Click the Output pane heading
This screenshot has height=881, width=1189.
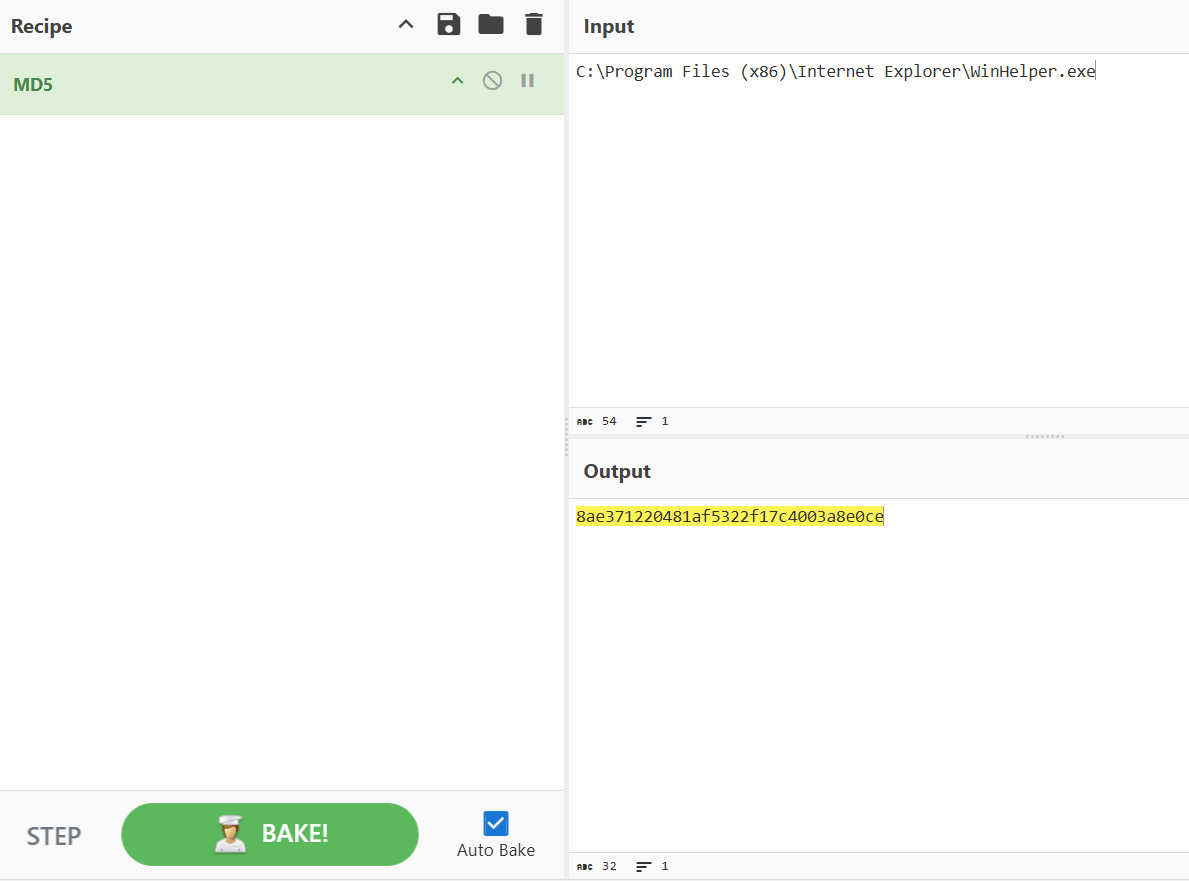click(x=617, y=472)
